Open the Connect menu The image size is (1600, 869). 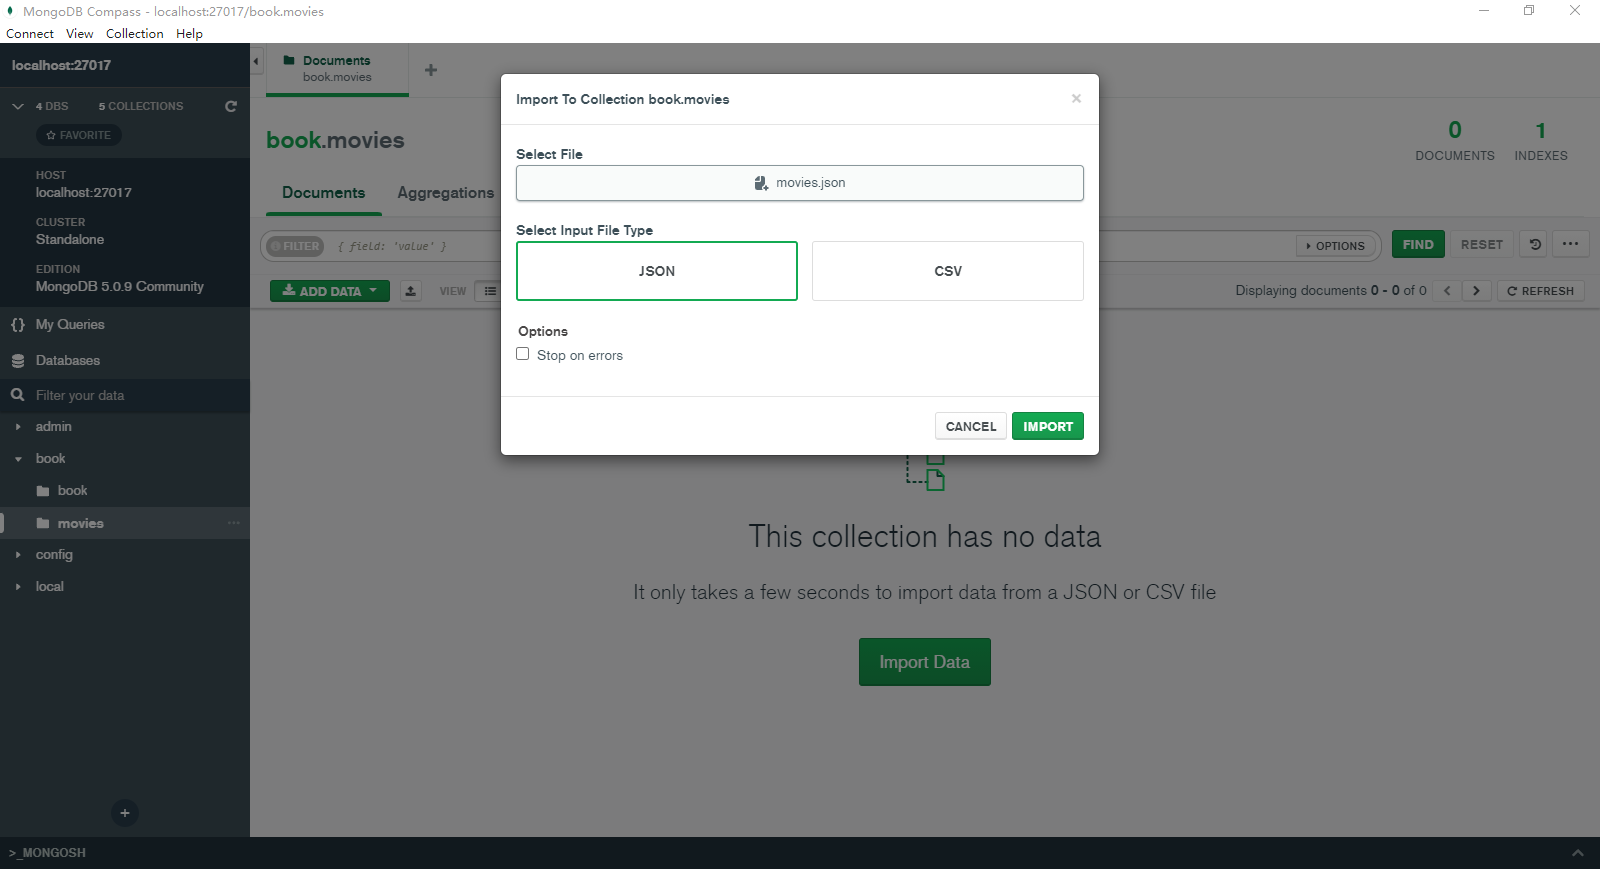[x=30, y=33]
